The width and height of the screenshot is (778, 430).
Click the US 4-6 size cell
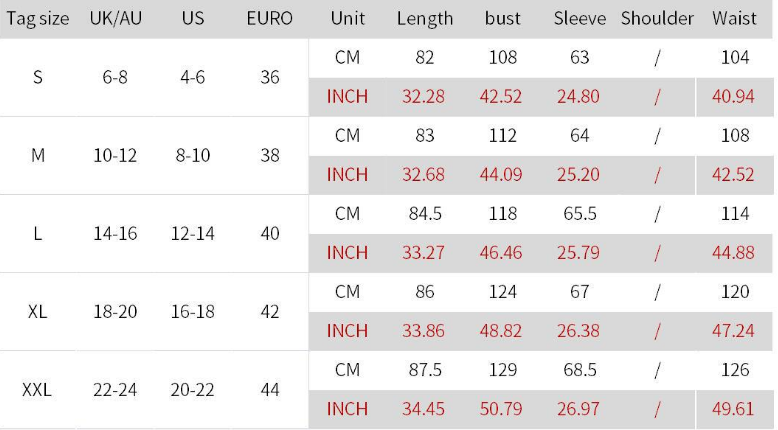(192, 77)
